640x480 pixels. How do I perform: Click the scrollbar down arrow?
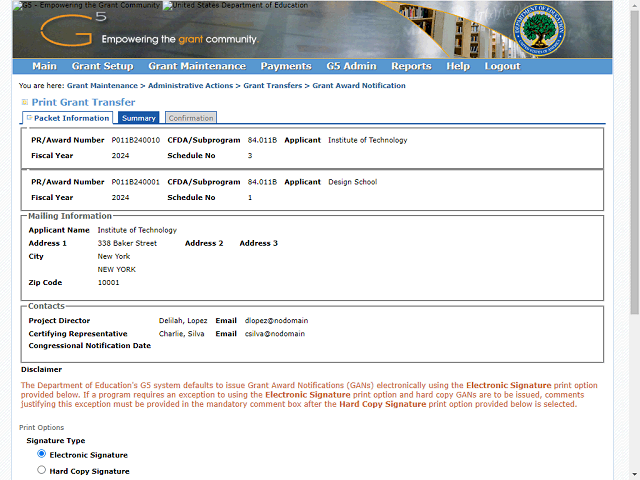[635, 475]
